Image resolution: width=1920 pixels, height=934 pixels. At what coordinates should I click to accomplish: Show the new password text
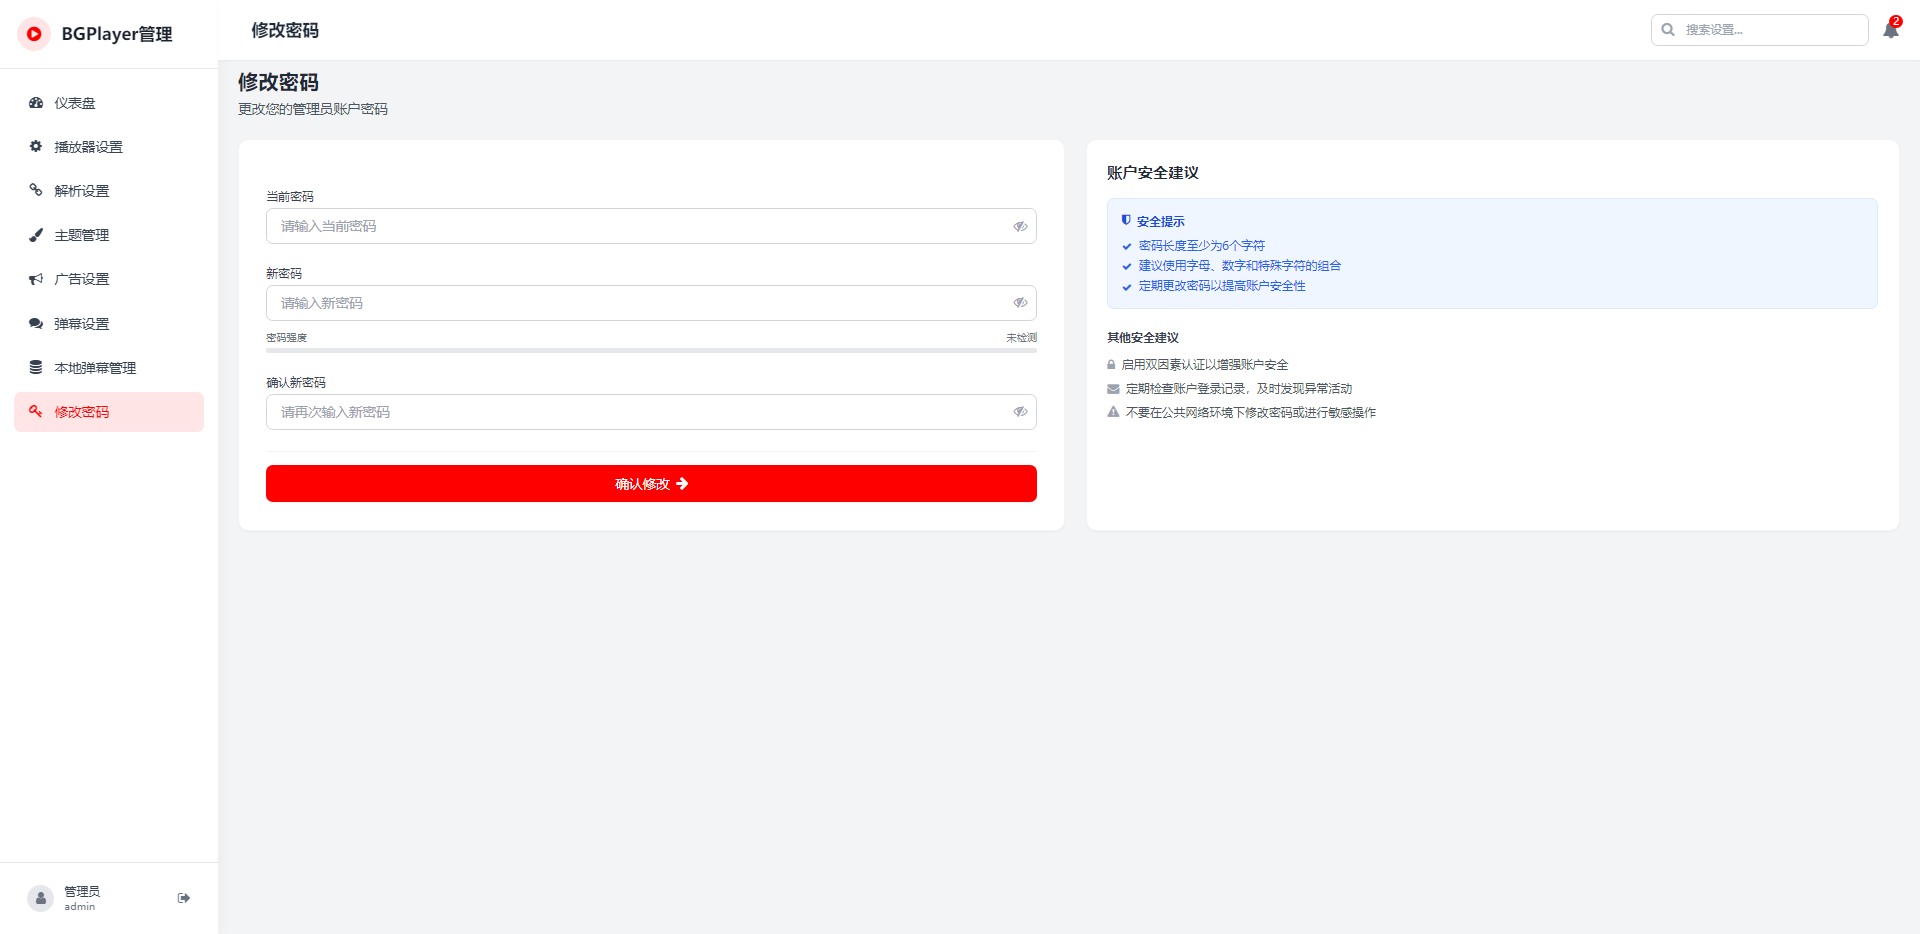(x=1020, y=303)
